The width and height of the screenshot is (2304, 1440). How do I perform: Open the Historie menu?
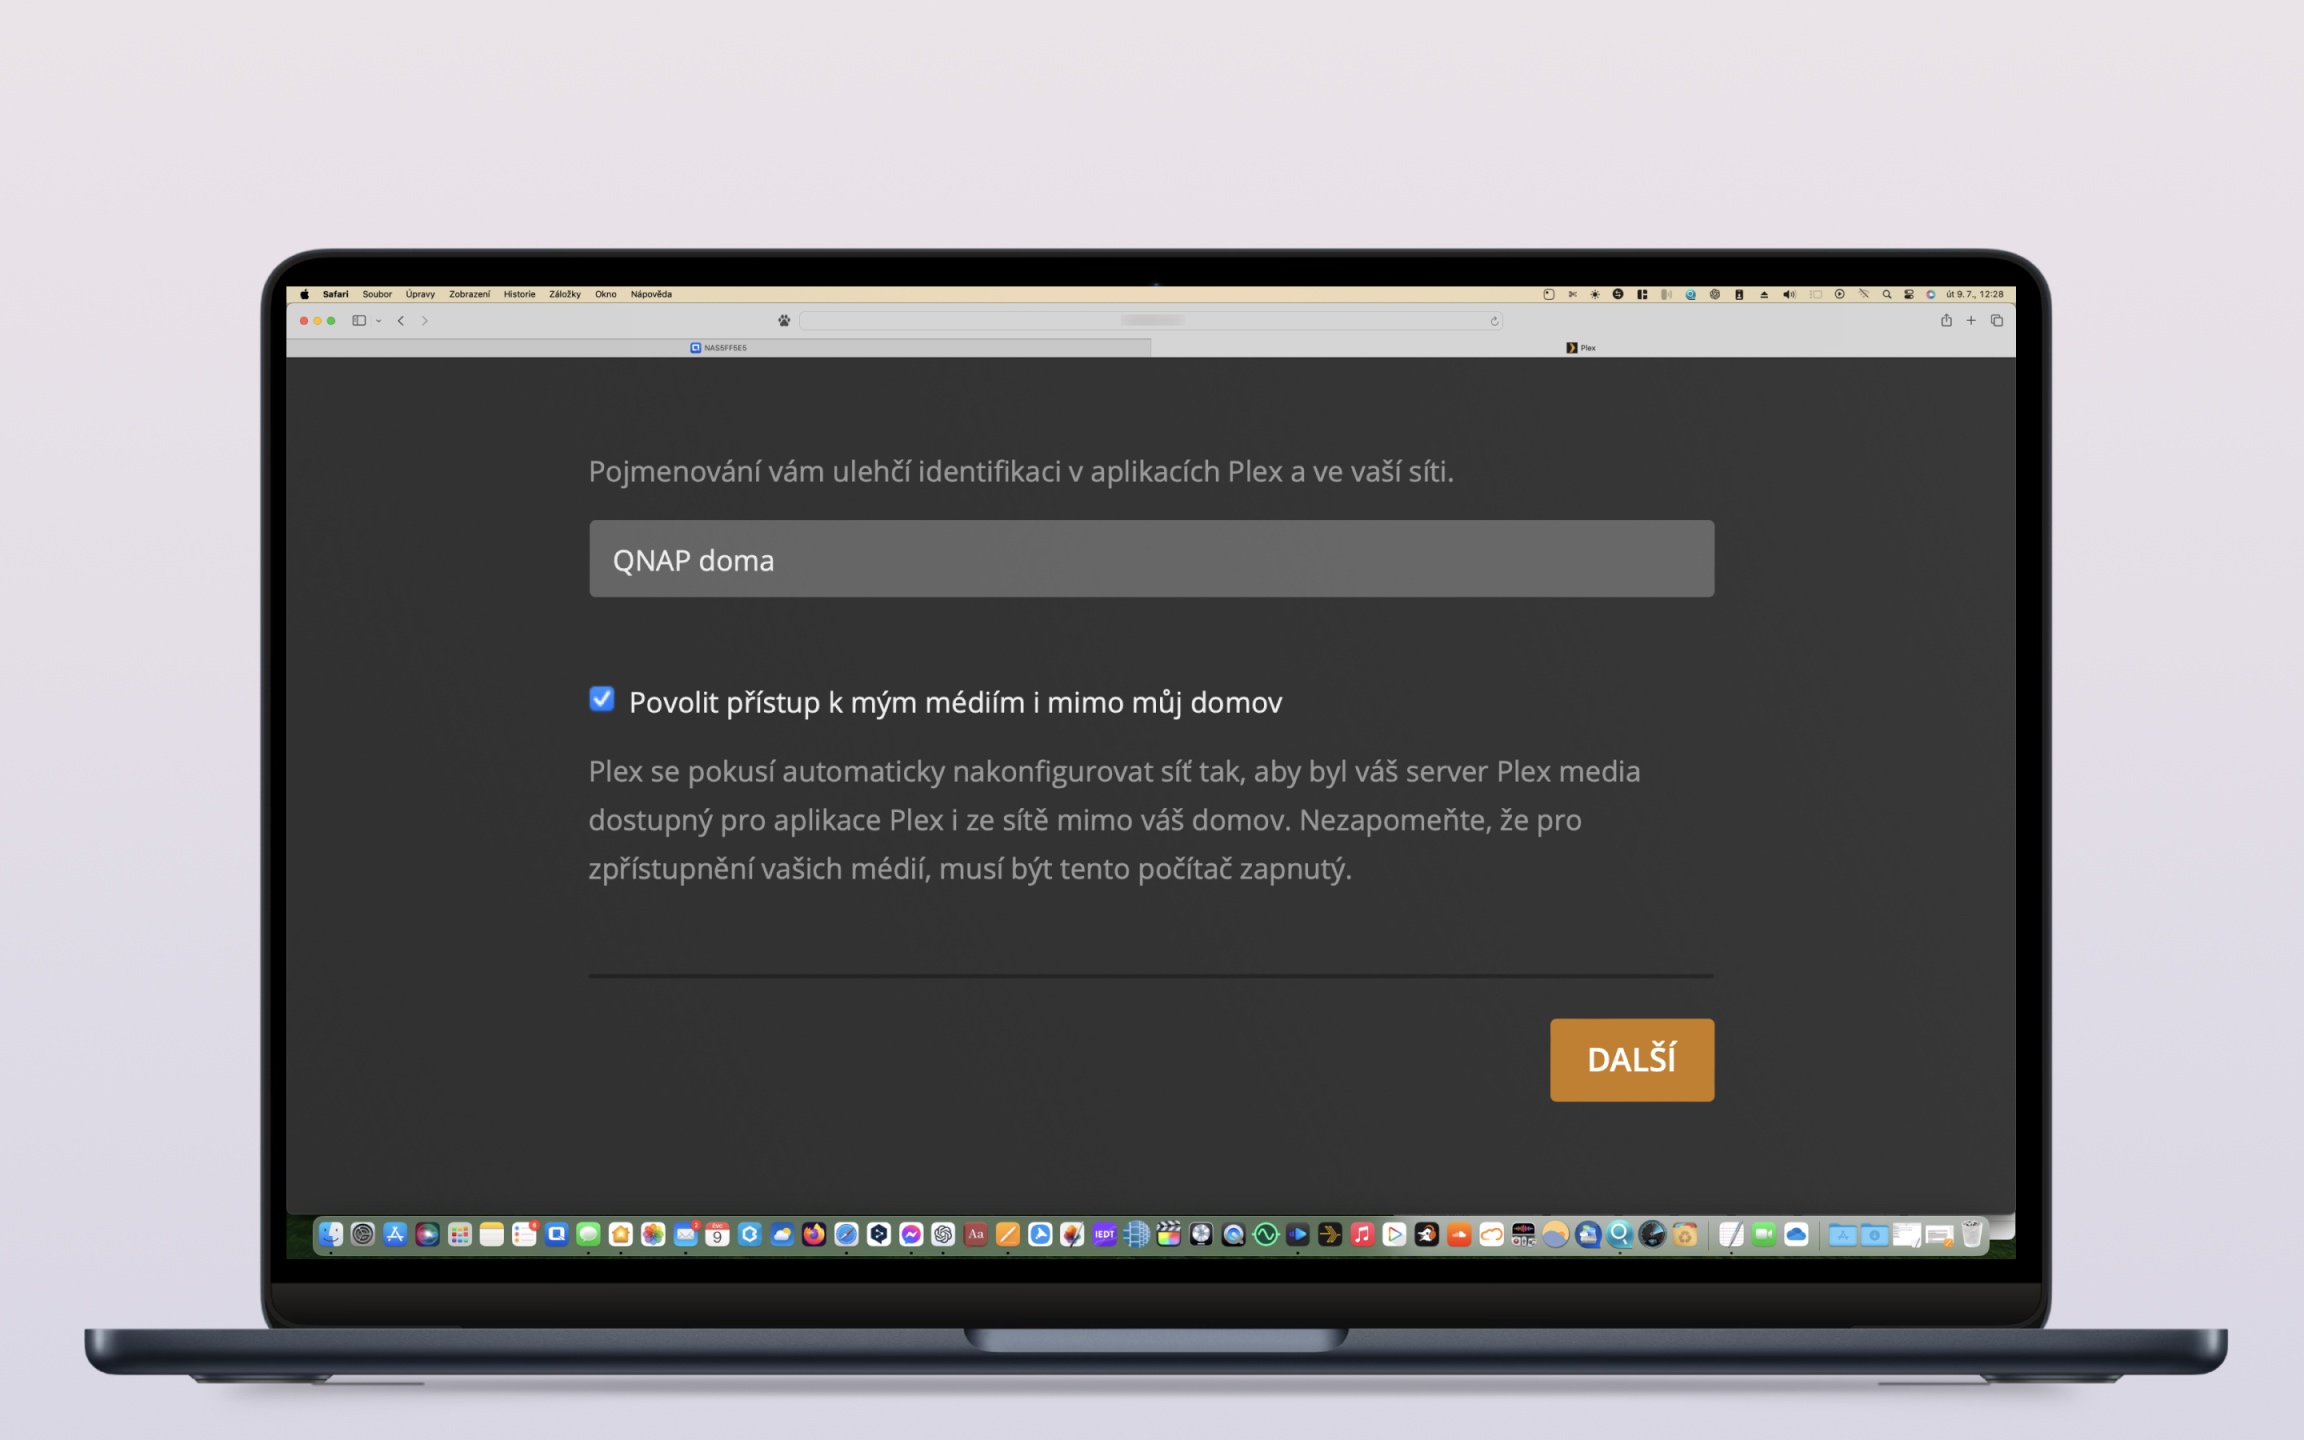point(519,294)
